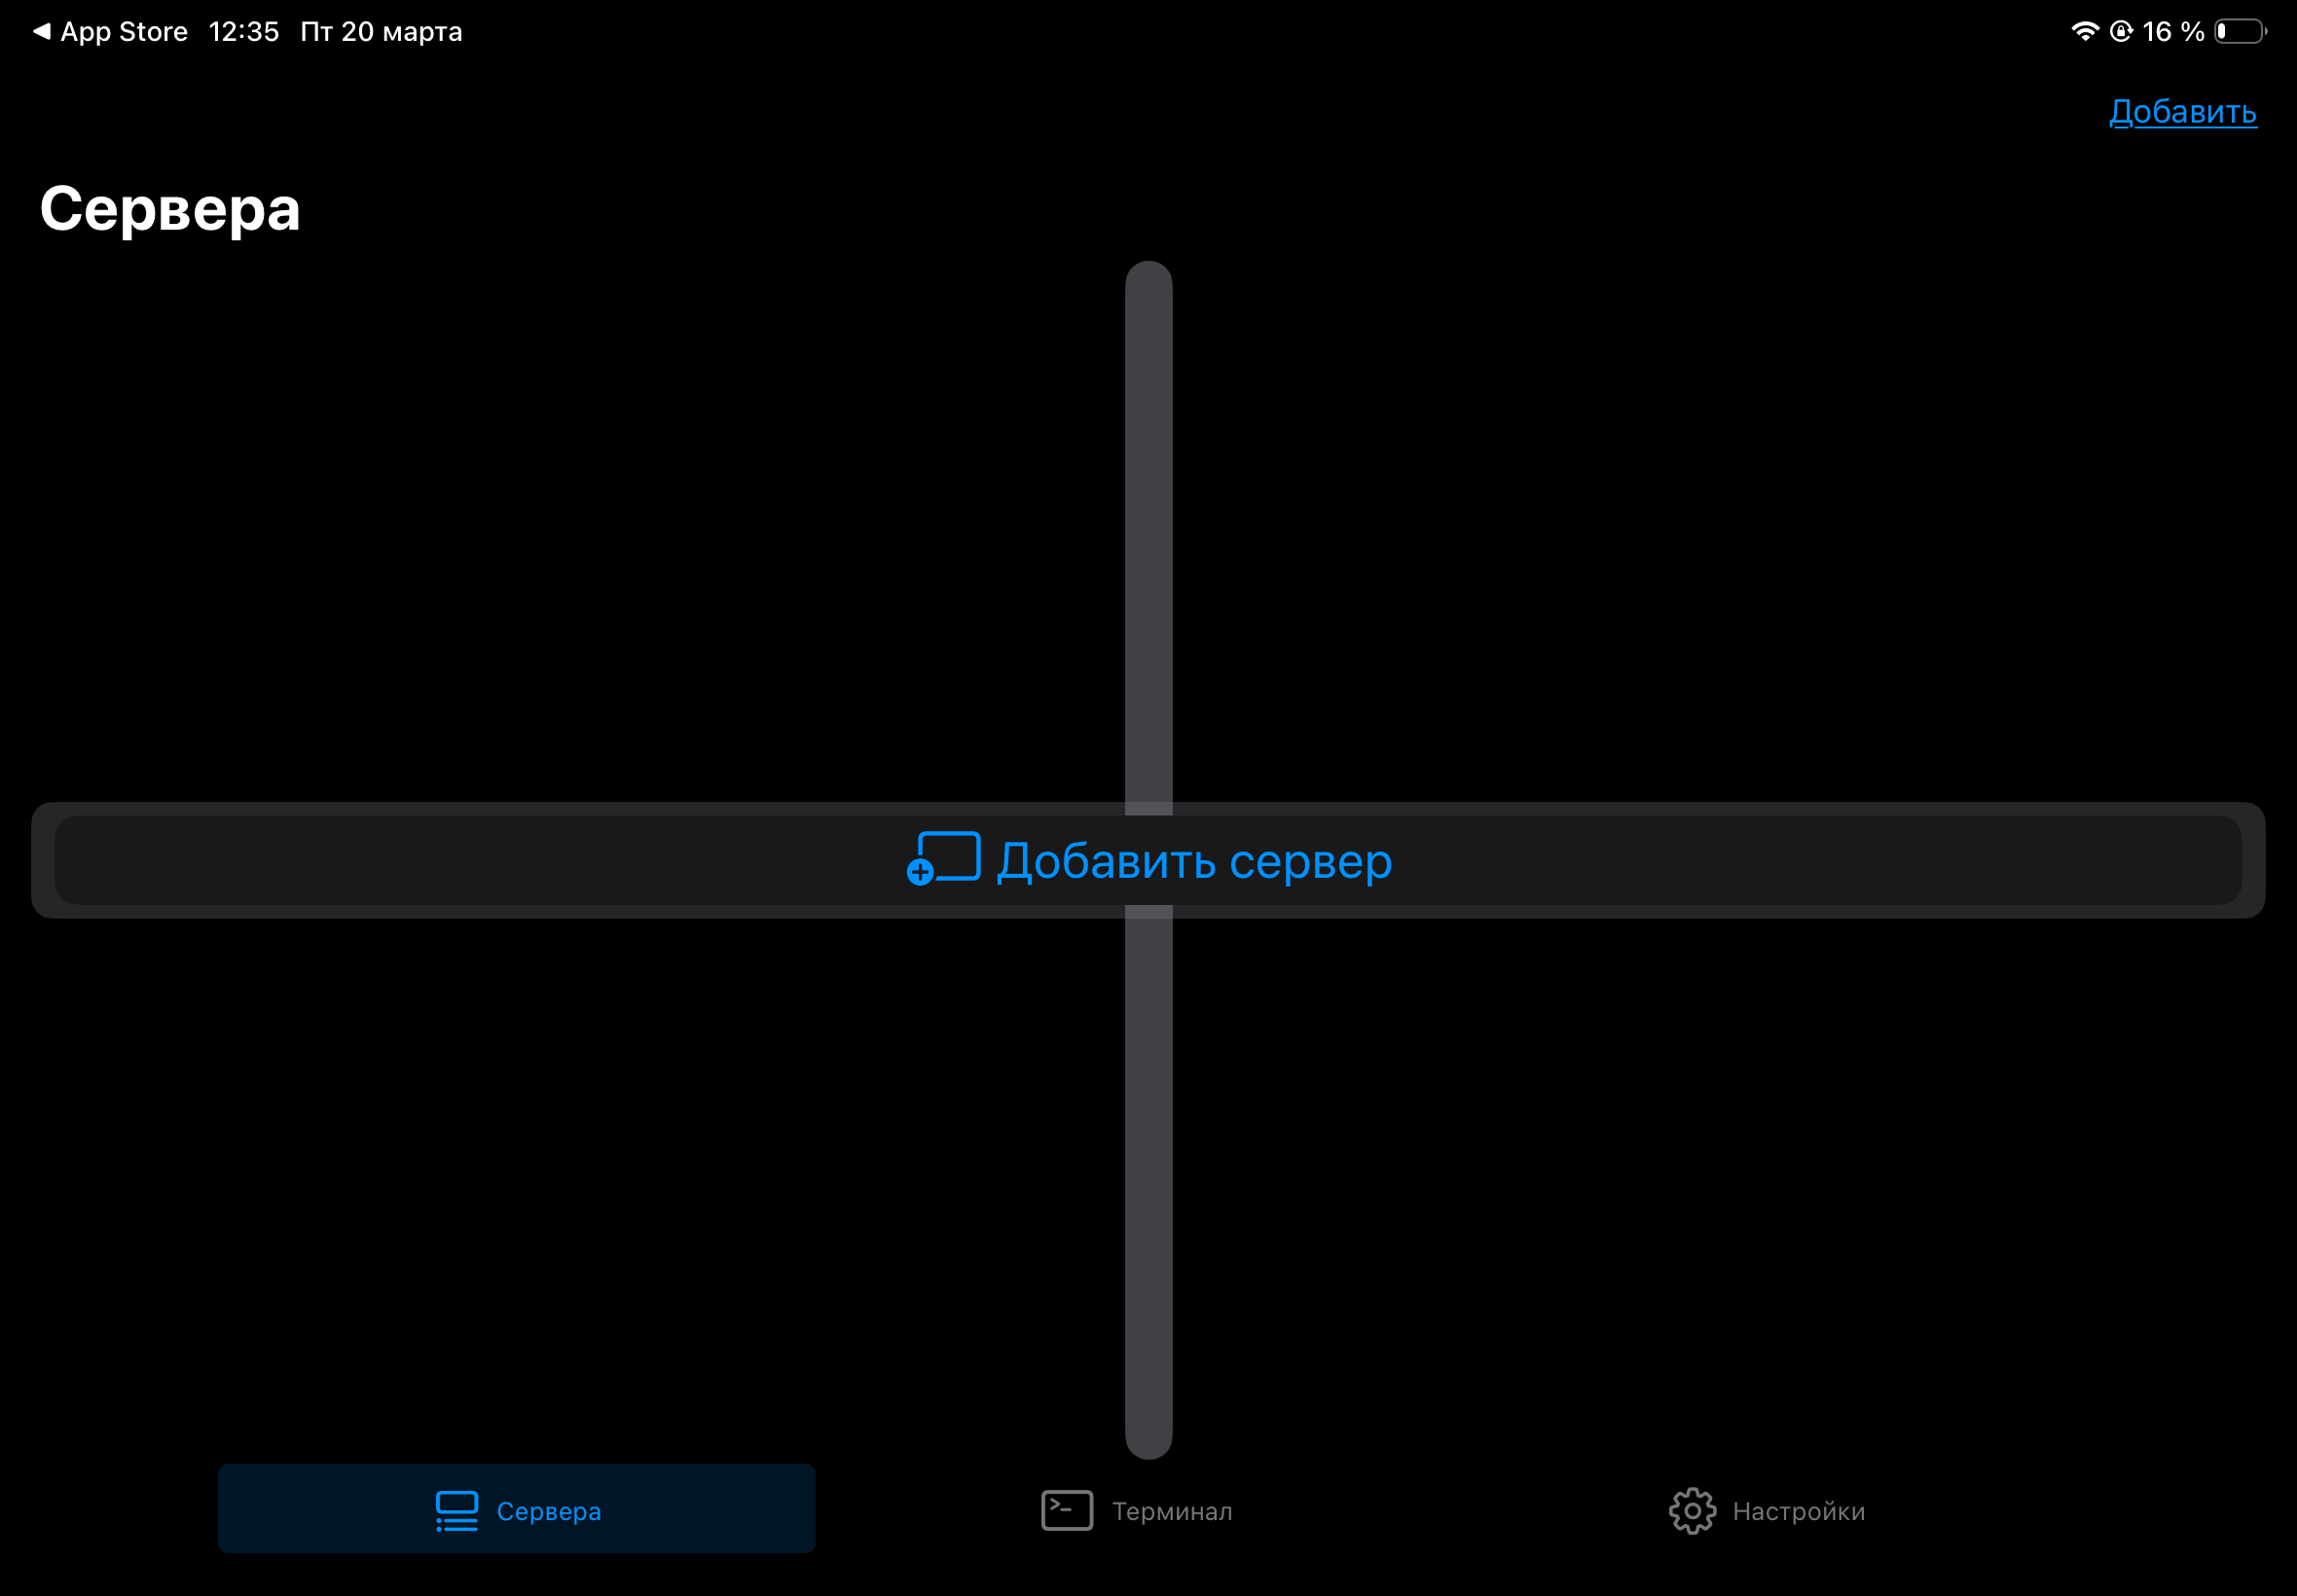Click the vertical gray bar above the button
Viewport: 2297px width, 1596px height.
[1148, 530]
